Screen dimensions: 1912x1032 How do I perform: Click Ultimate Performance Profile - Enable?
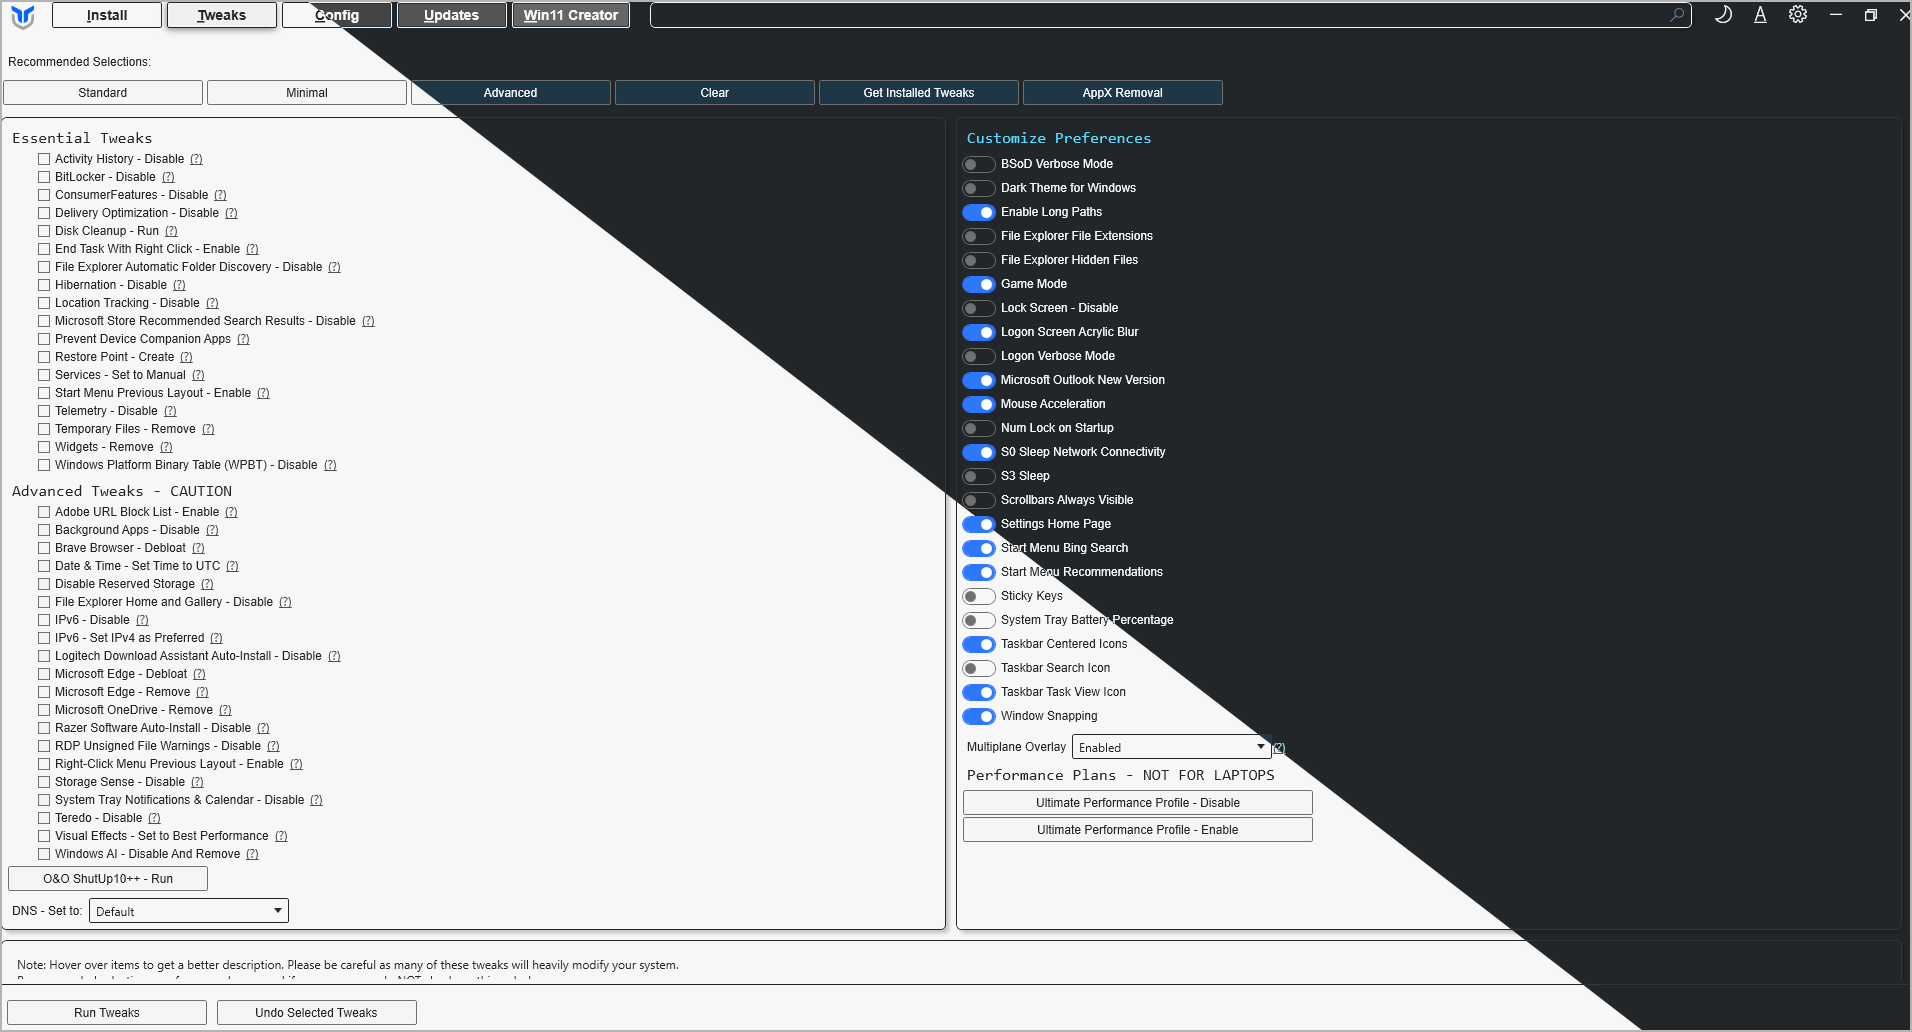[x=1138, y=830]
